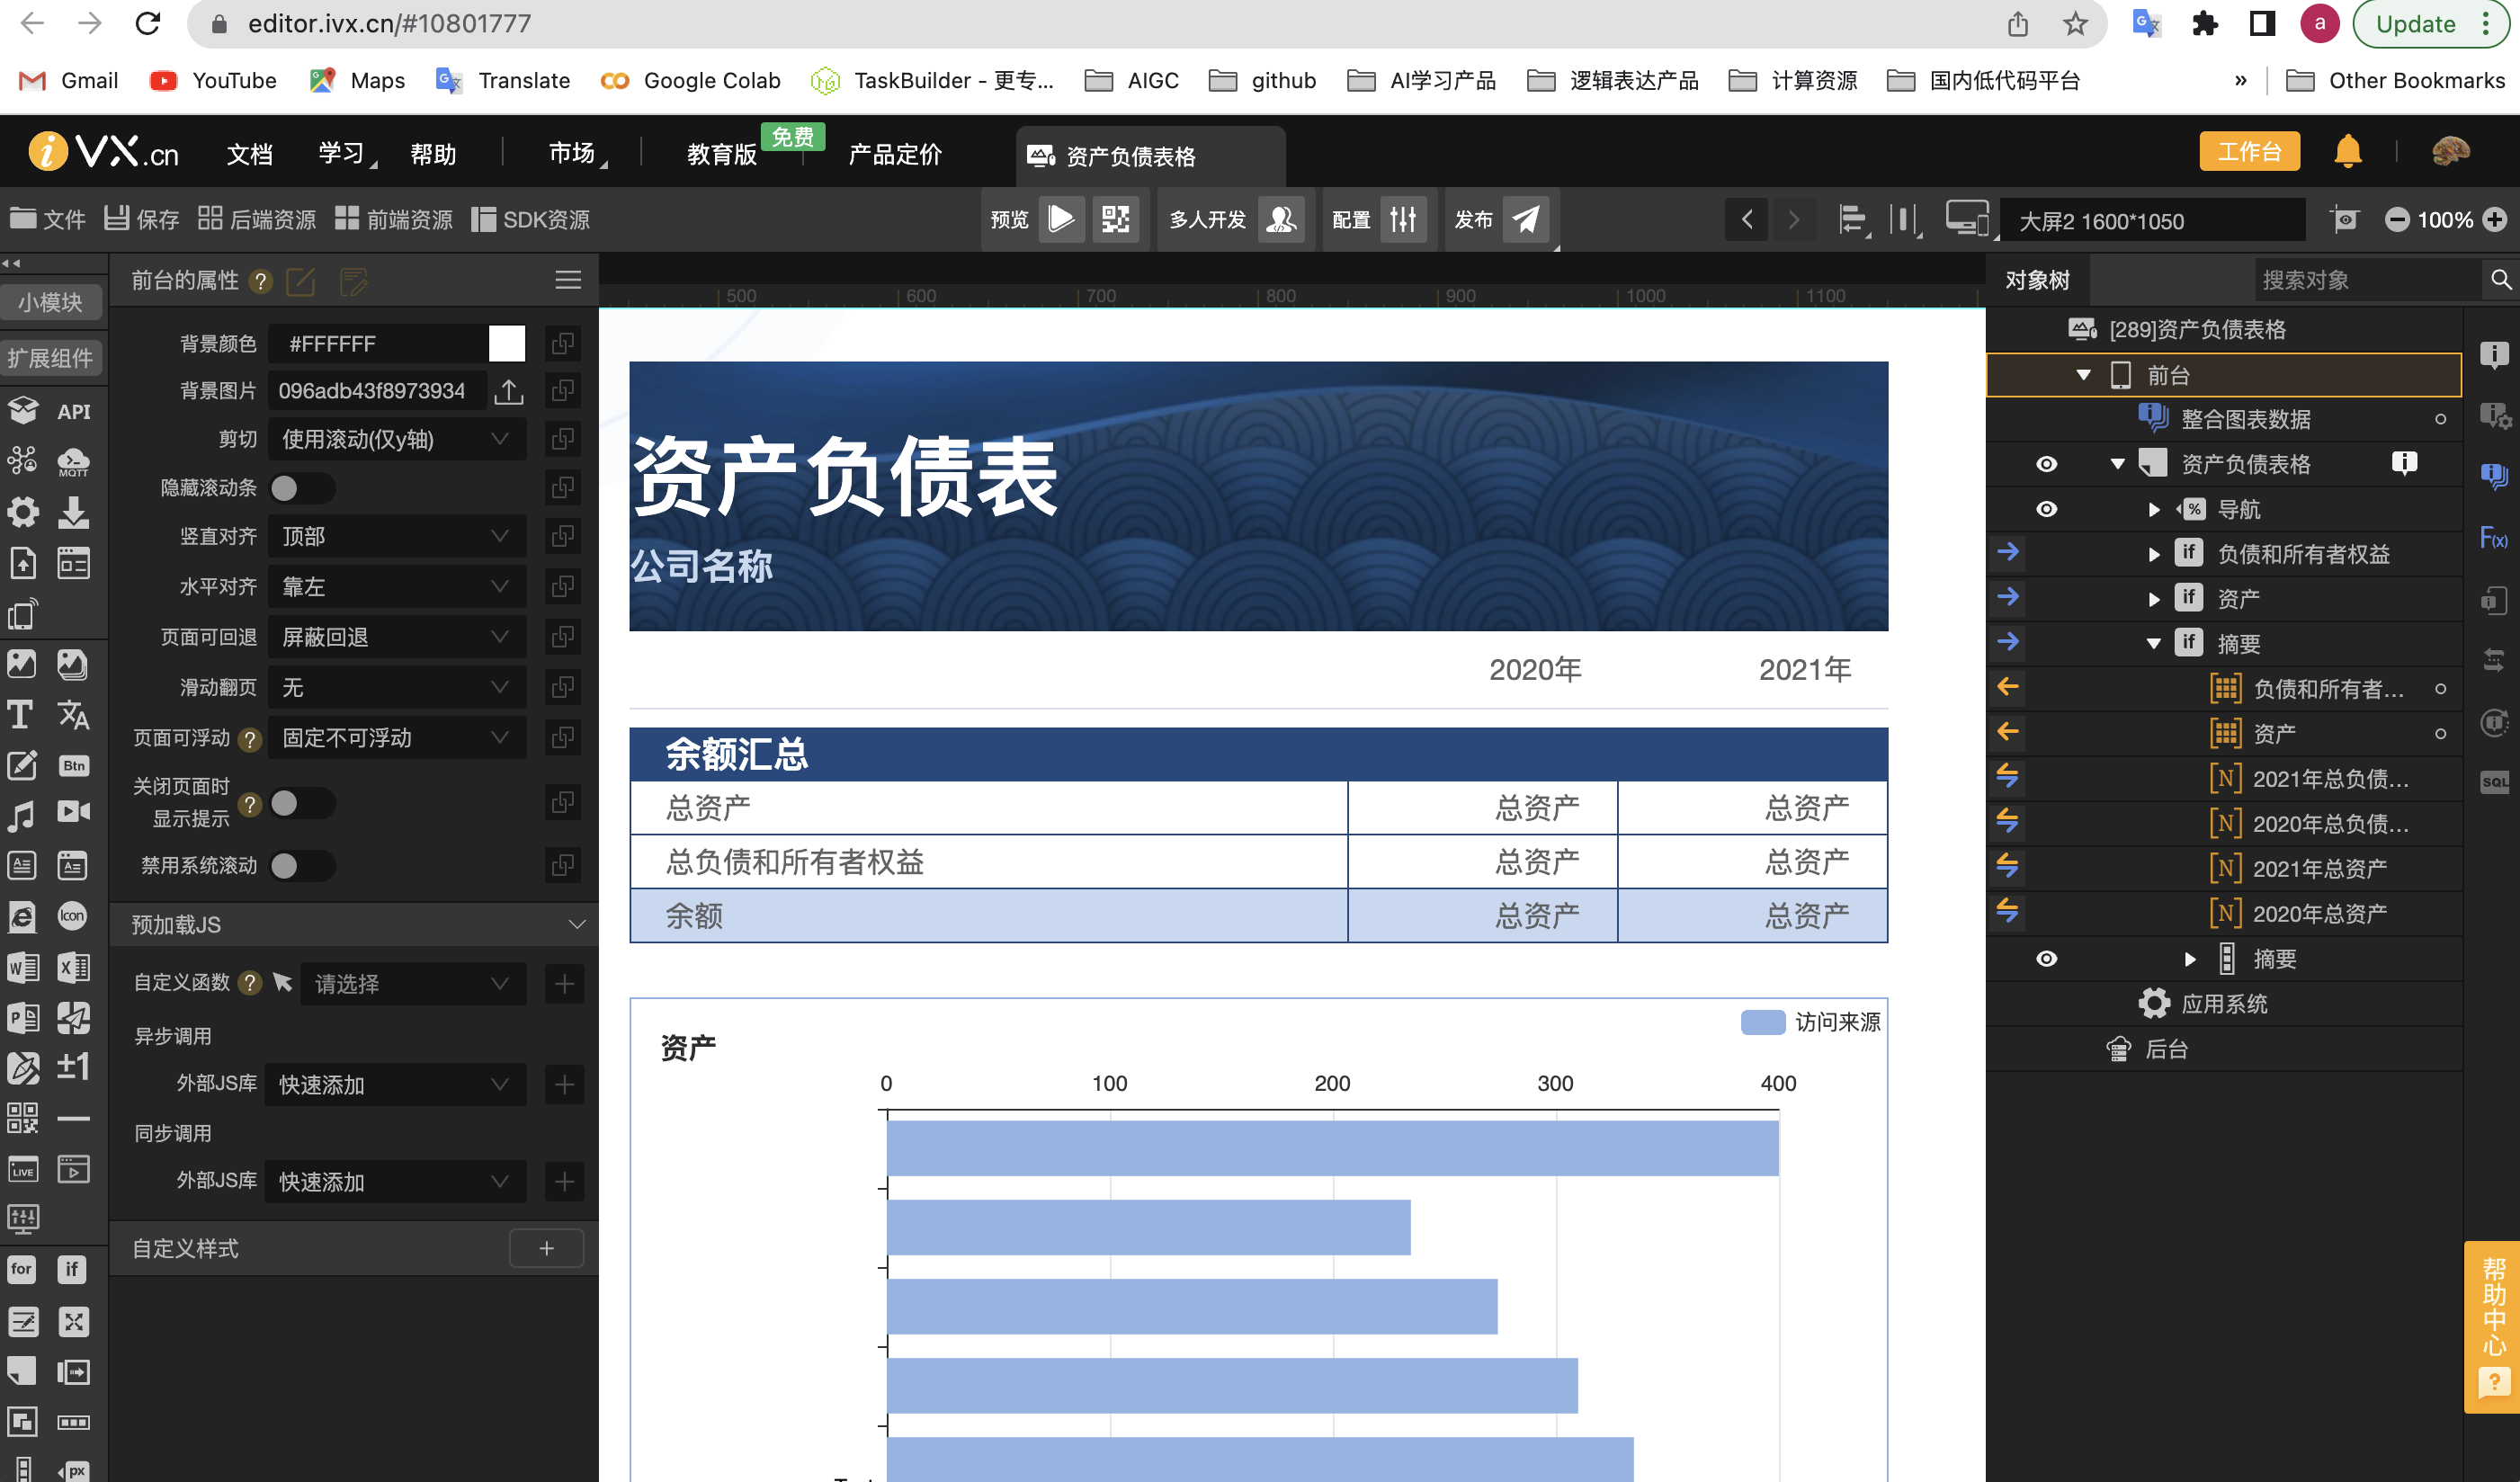The height and width of the screenshot is (1482, 2520).
Task: Enable the disable-system-scroll switch
Action: click(x=300, y=865)
